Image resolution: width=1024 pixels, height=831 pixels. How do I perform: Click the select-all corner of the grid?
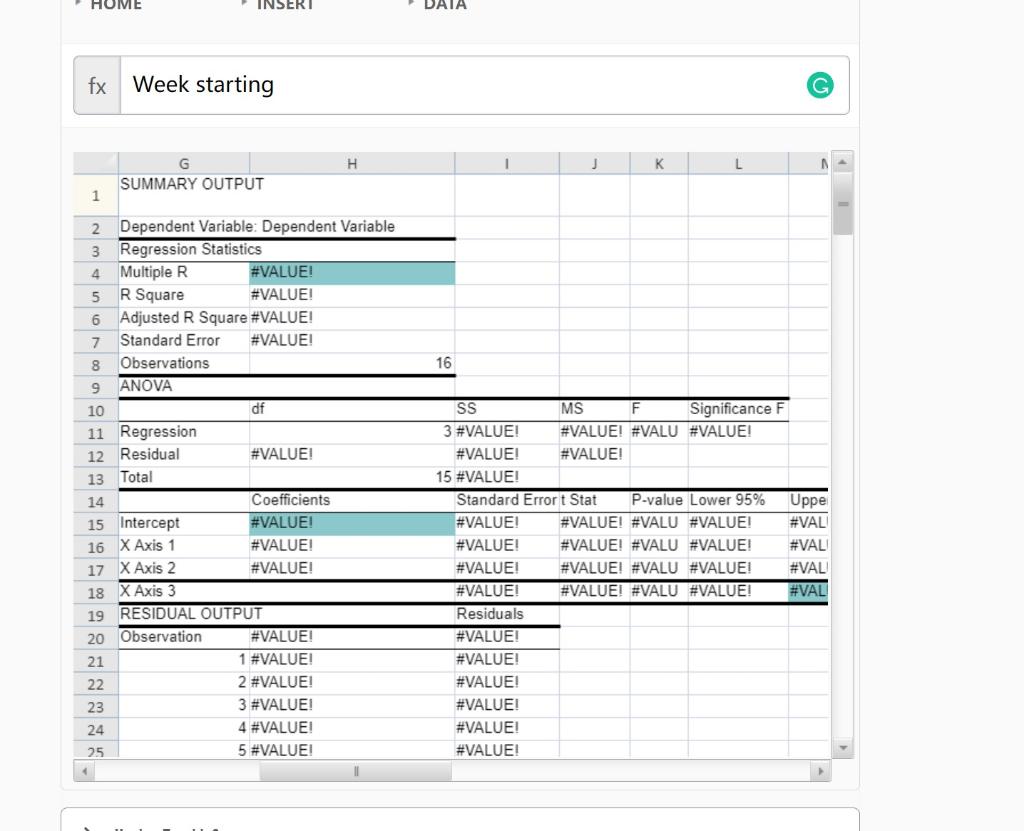click(x=96, y=163)
